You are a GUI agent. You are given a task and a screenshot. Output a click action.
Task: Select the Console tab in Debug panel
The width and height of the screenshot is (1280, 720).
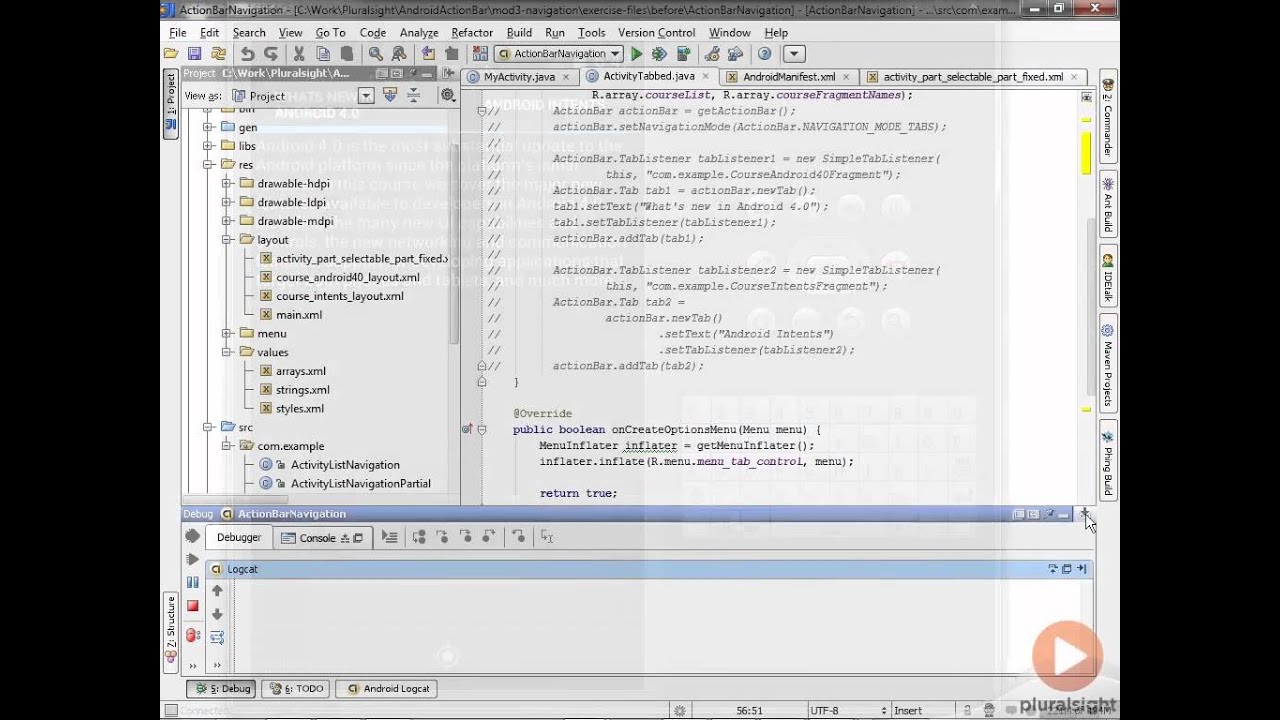tap(317, 538)
